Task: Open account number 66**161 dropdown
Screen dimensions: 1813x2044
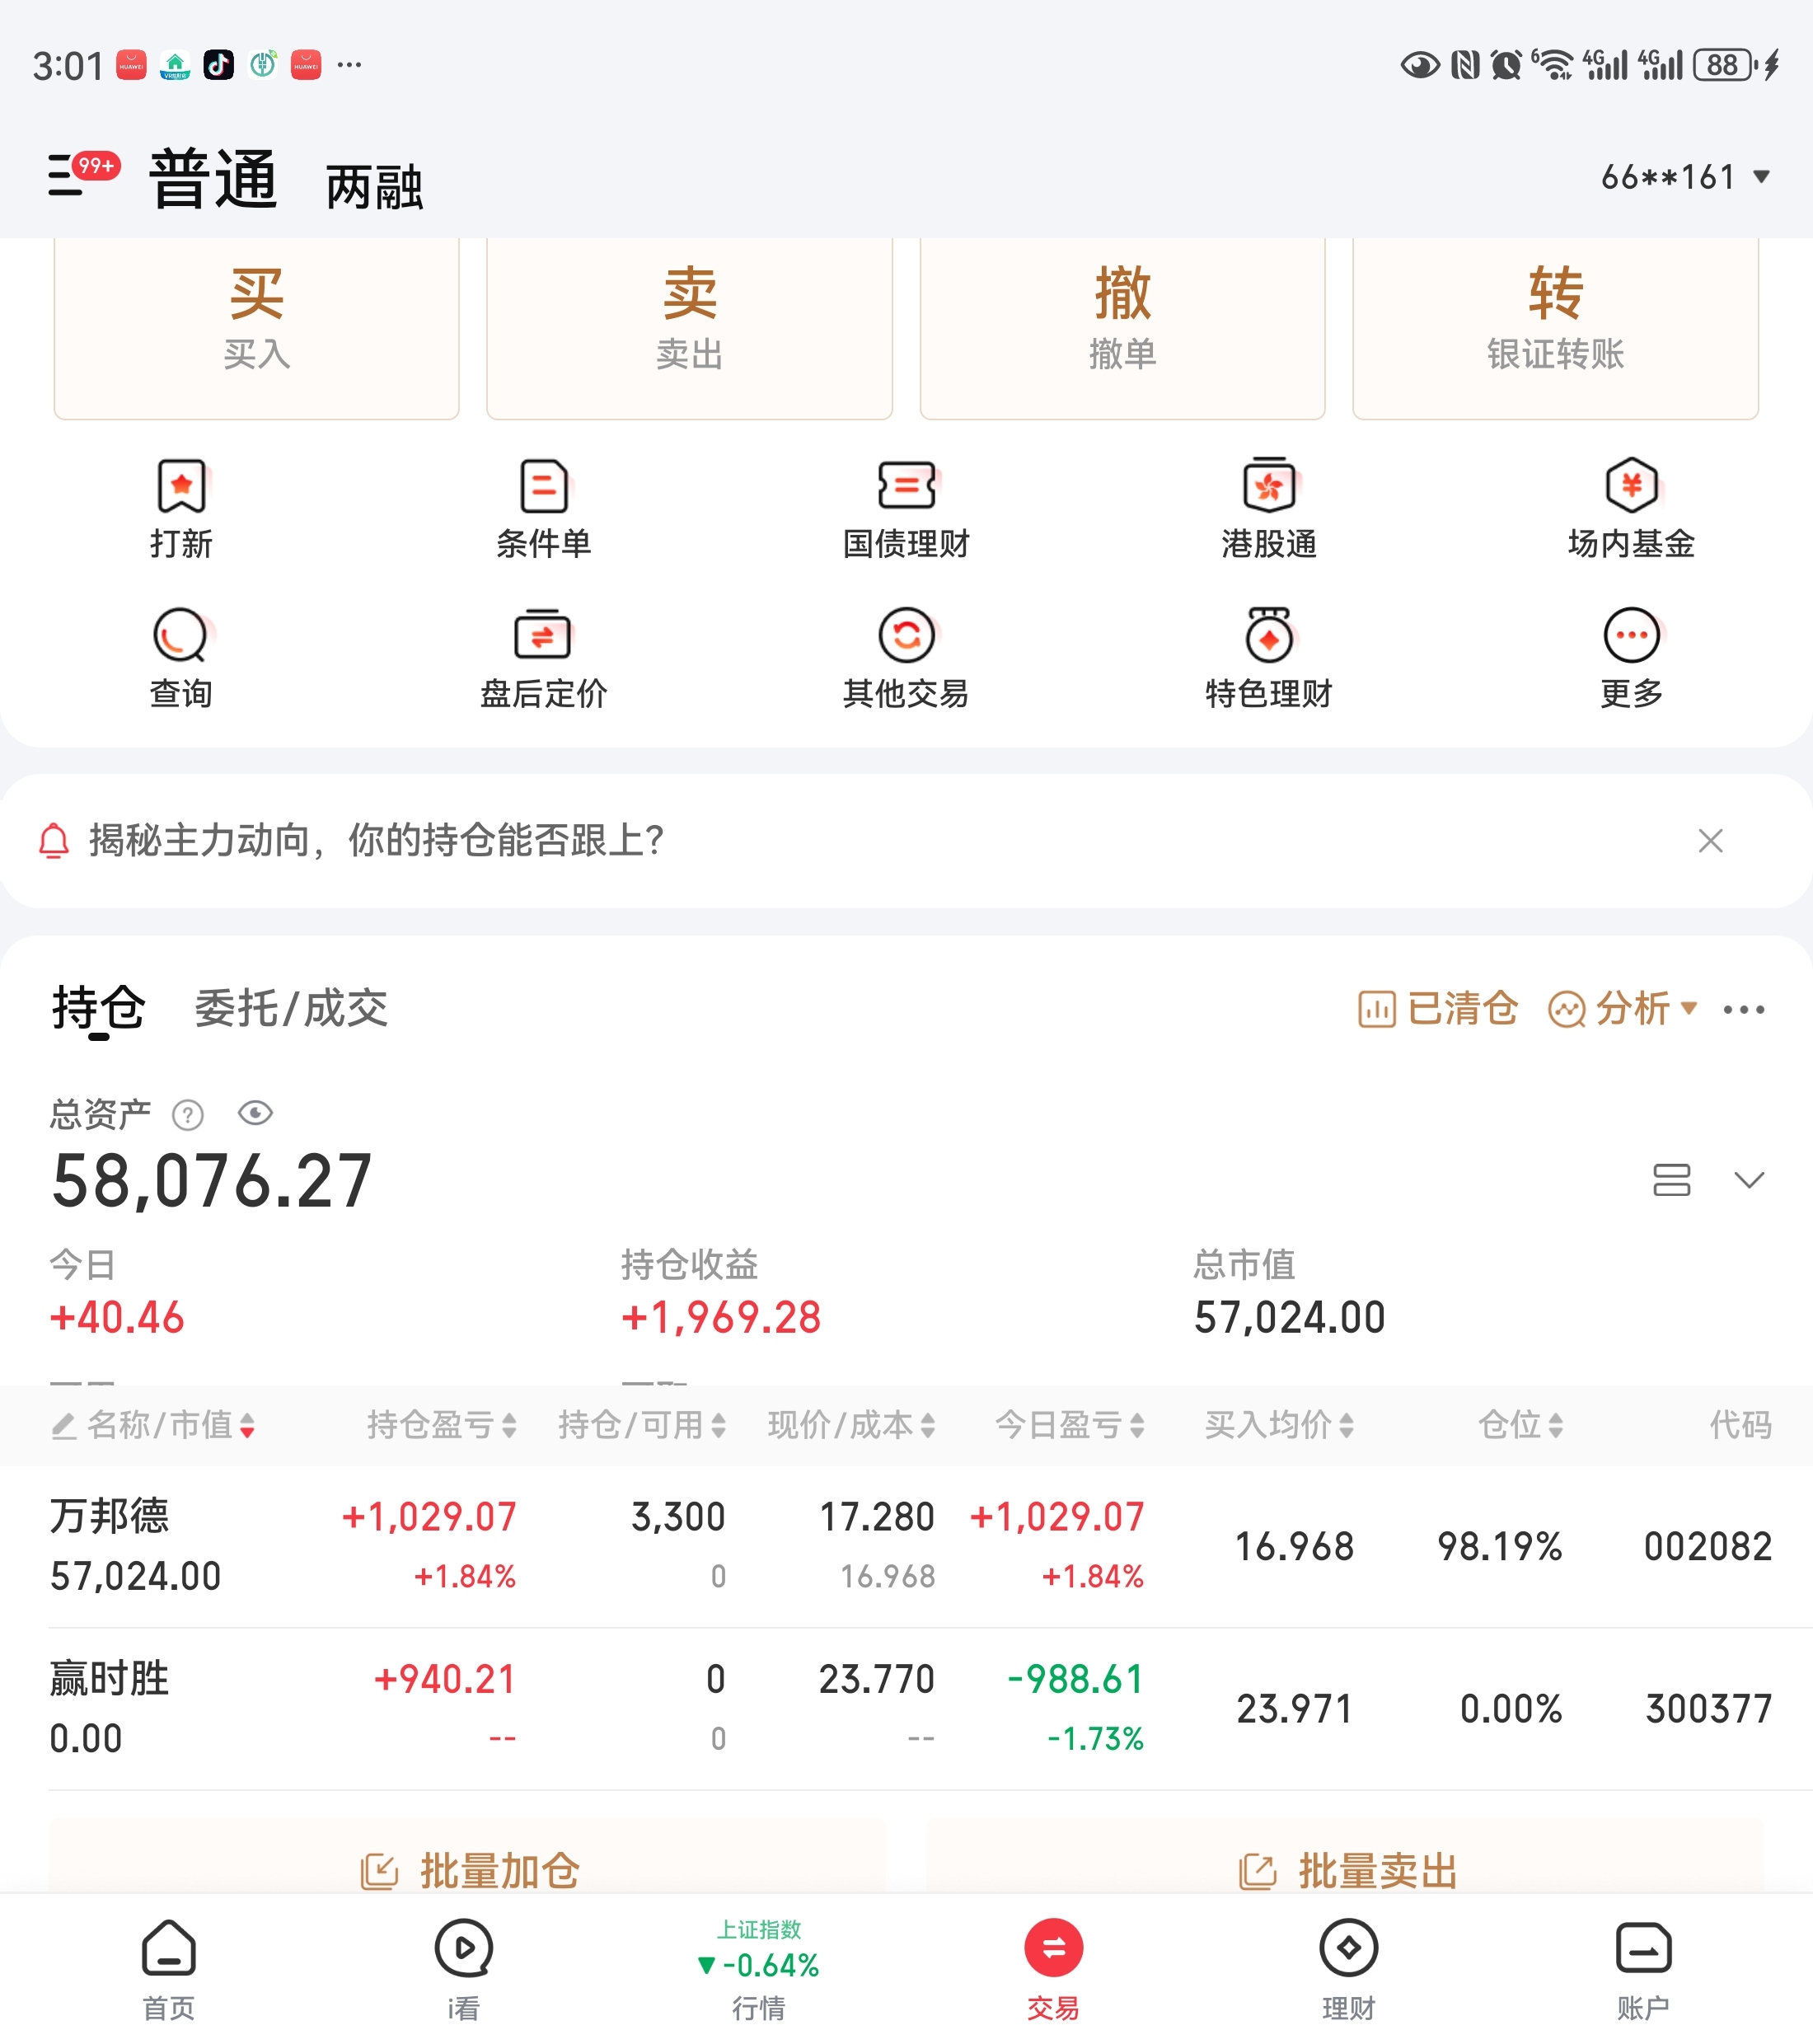Action: click(x=1685, y=177)
